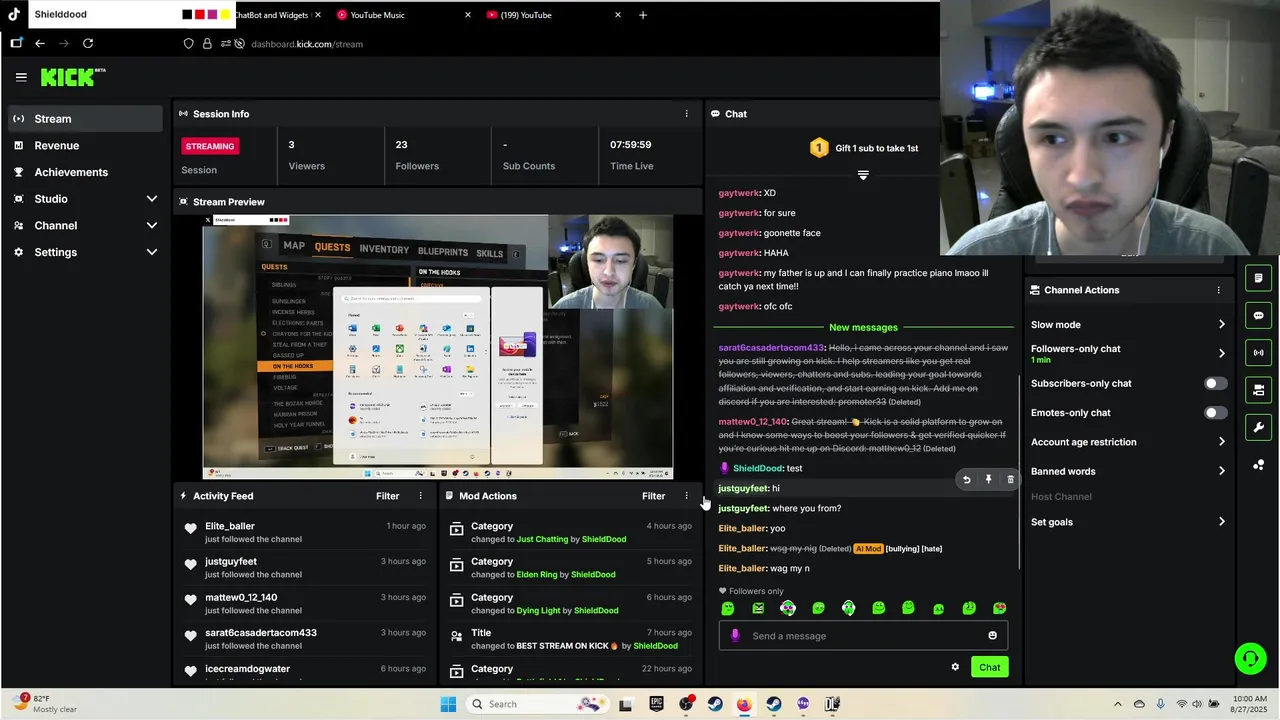Open Followers-only chat settings
Image resolution: width=1280 pixels, height=720 pixels.
tap(1128, 353)
